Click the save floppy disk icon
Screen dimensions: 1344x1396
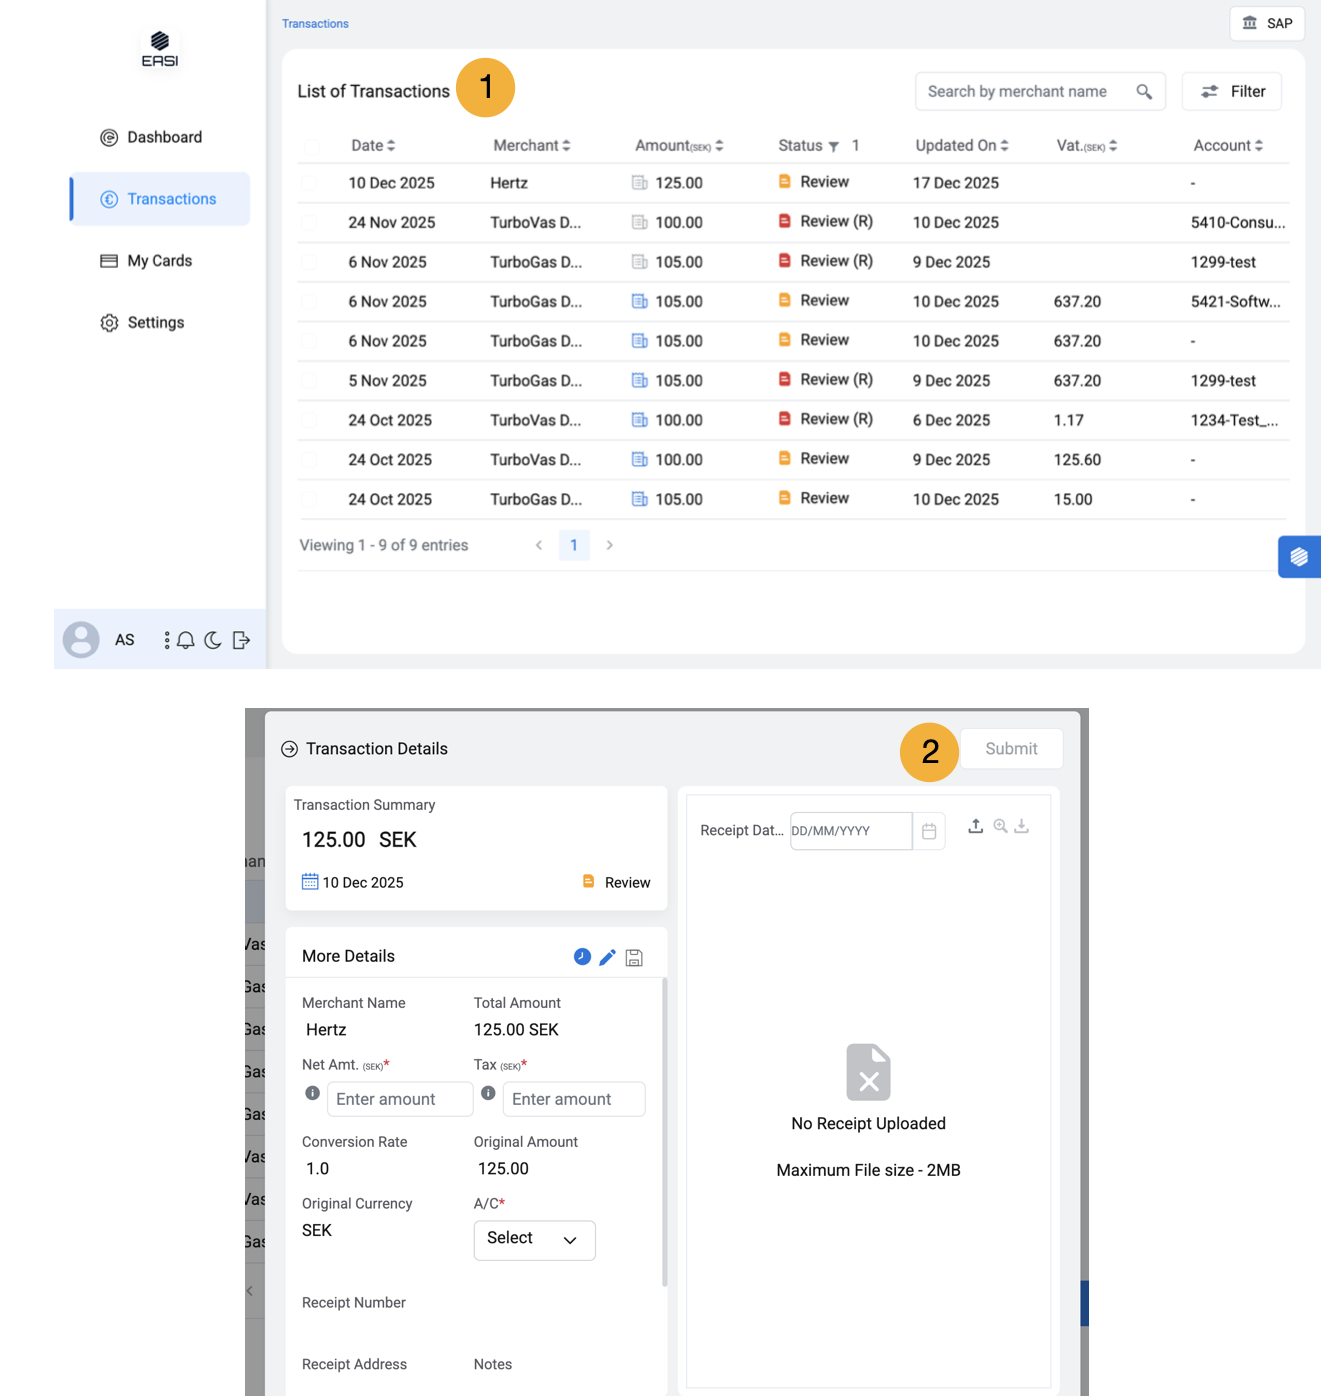(634, 957)
